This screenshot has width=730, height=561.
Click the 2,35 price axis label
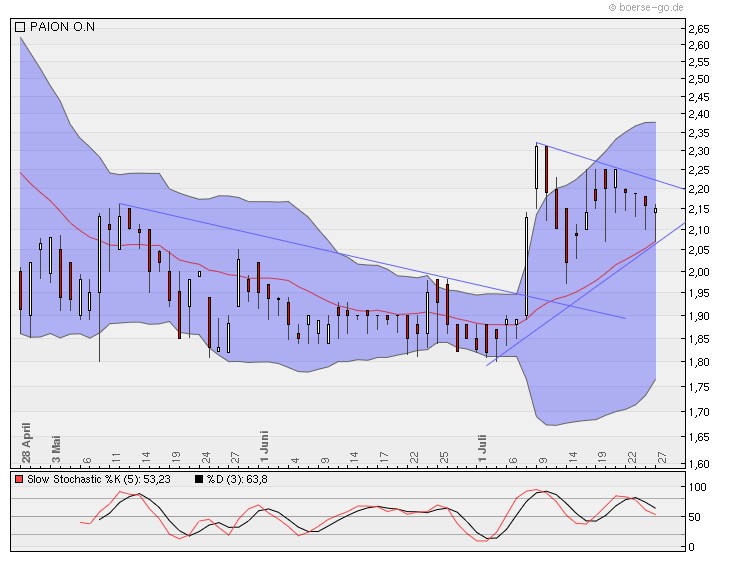tap(699, 134)
